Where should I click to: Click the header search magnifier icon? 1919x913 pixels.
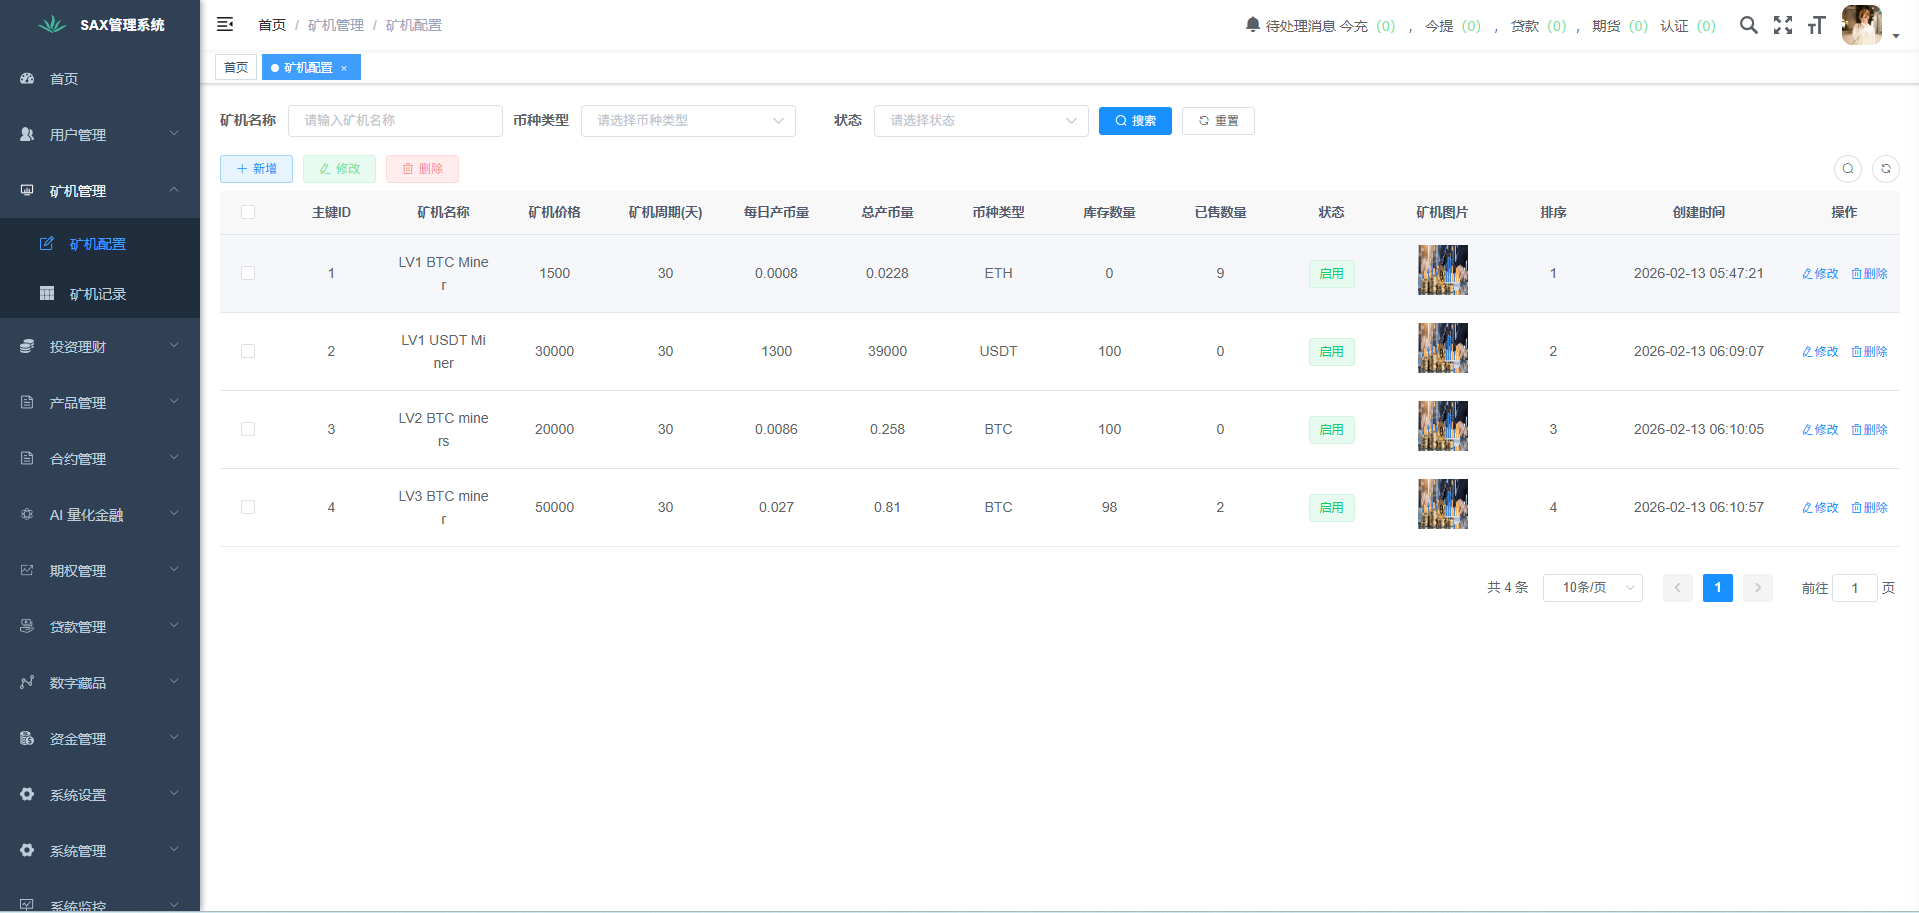tap(1748, 25)
